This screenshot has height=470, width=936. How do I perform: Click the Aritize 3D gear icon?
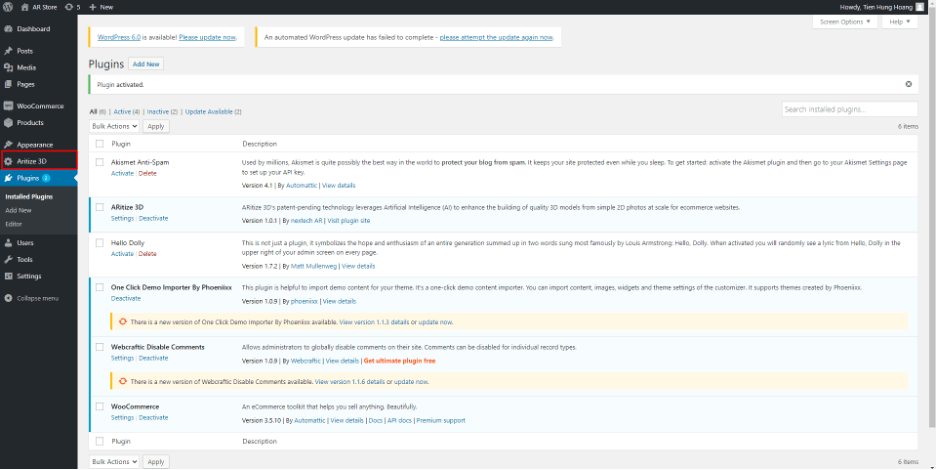[x=8, y=161]
